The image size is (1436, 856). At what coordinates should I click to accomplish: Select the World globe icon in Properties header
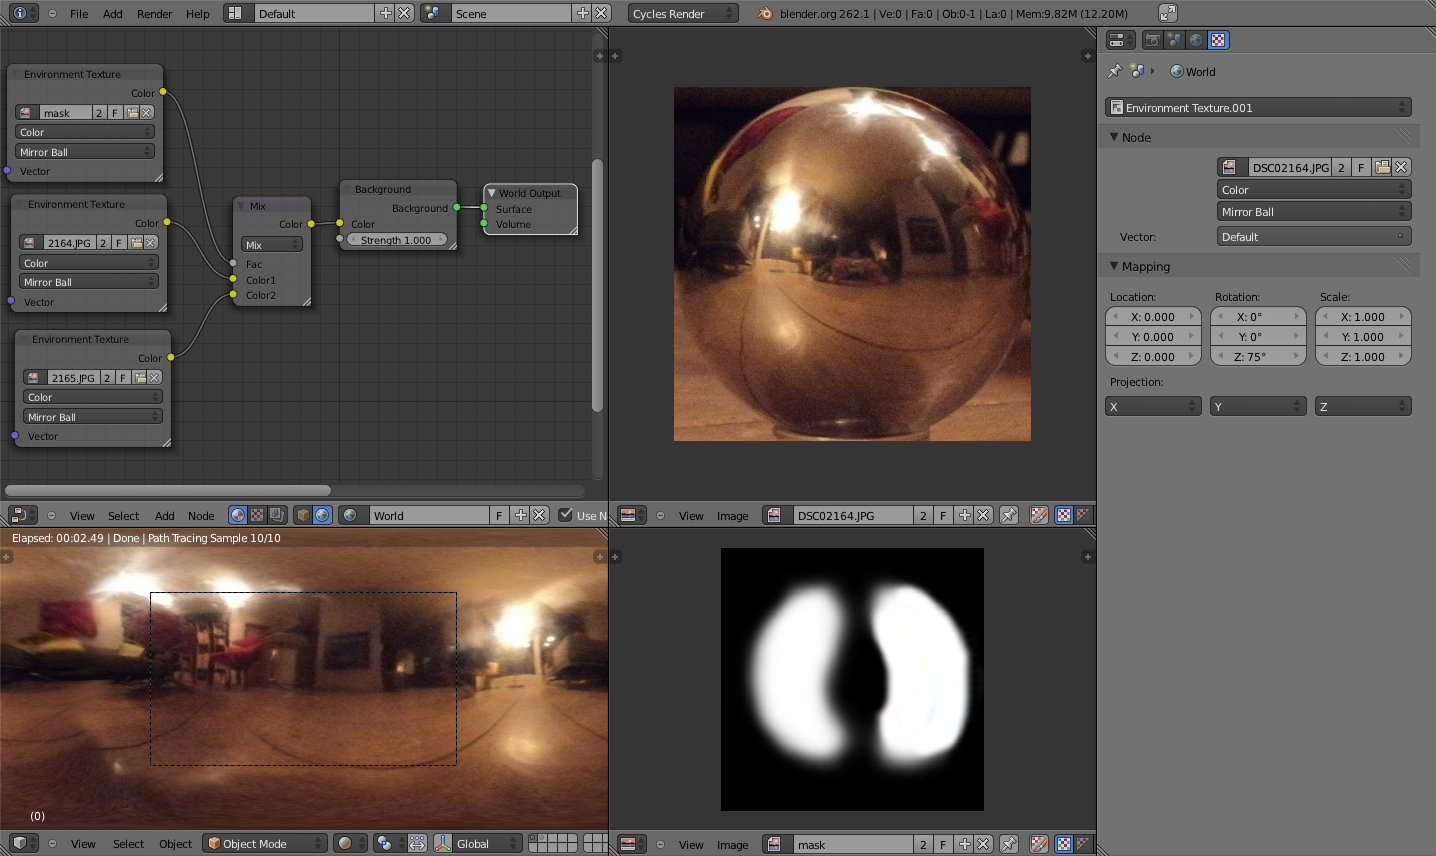tap(1197, 40)
